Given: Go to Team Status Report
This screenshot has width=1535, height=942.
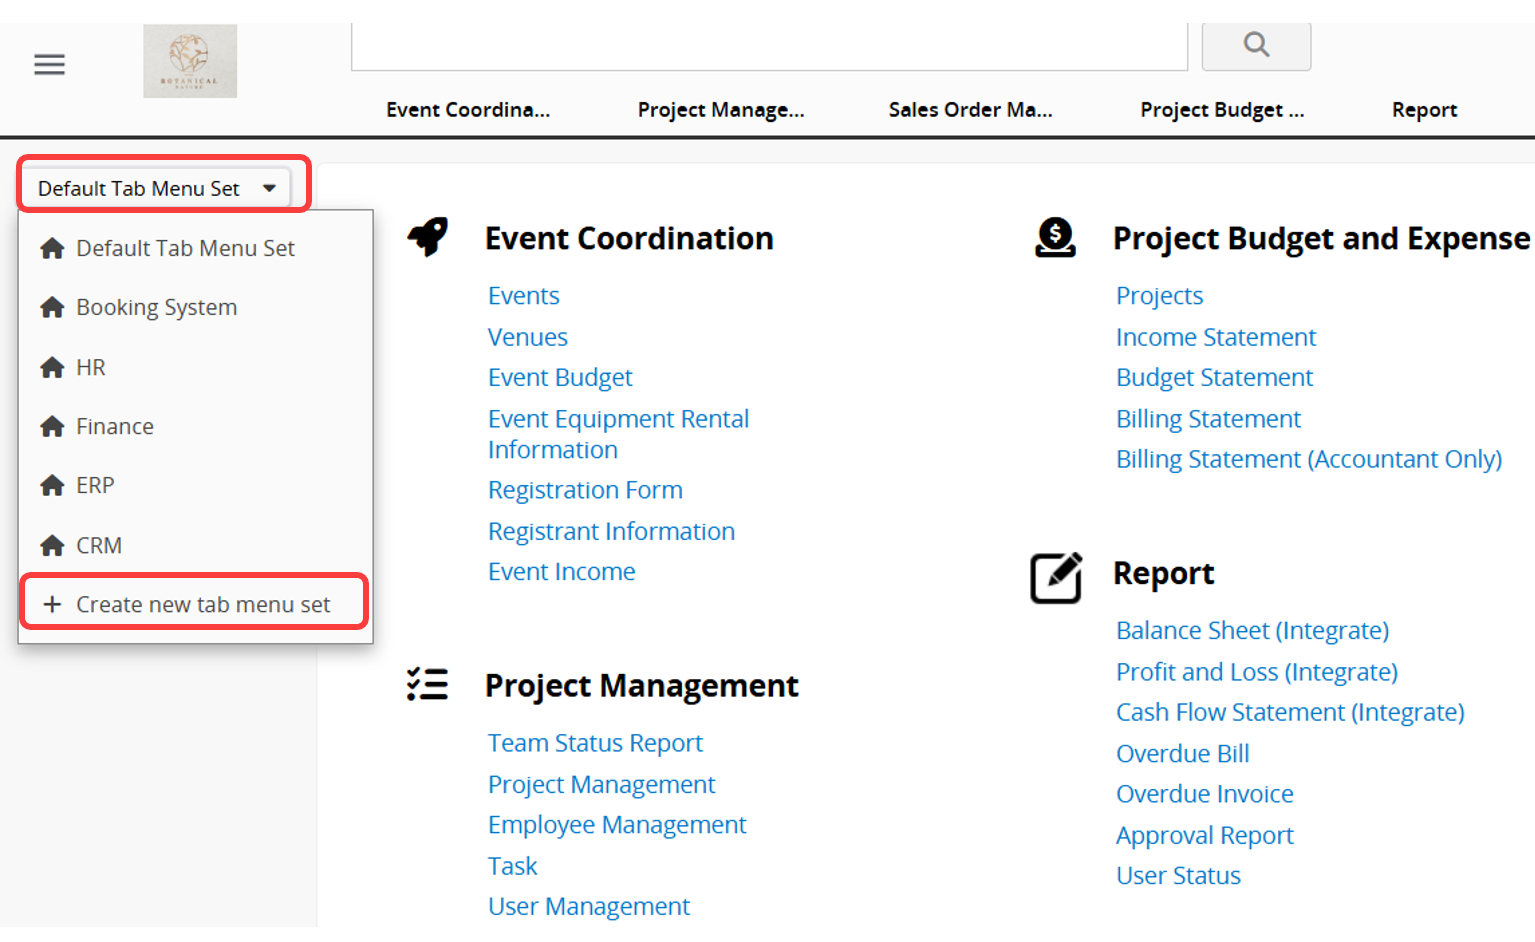Looking at the screenshot, I should coord(595,743).
